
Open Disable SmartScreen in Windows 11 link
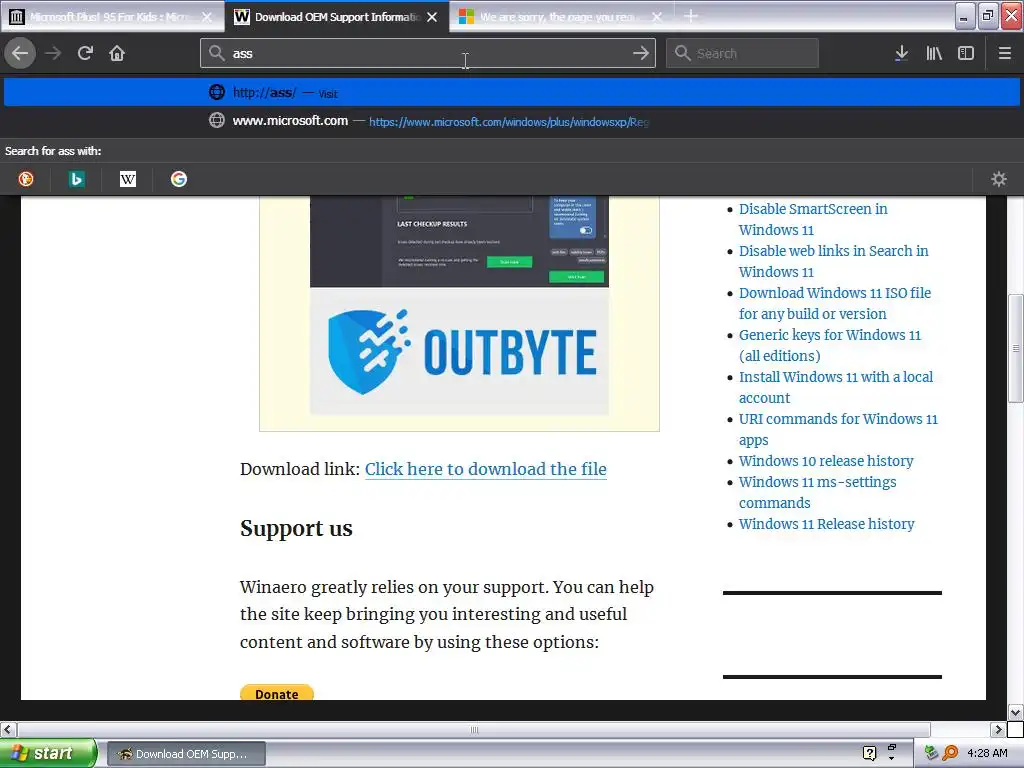[x=812, y=219]
